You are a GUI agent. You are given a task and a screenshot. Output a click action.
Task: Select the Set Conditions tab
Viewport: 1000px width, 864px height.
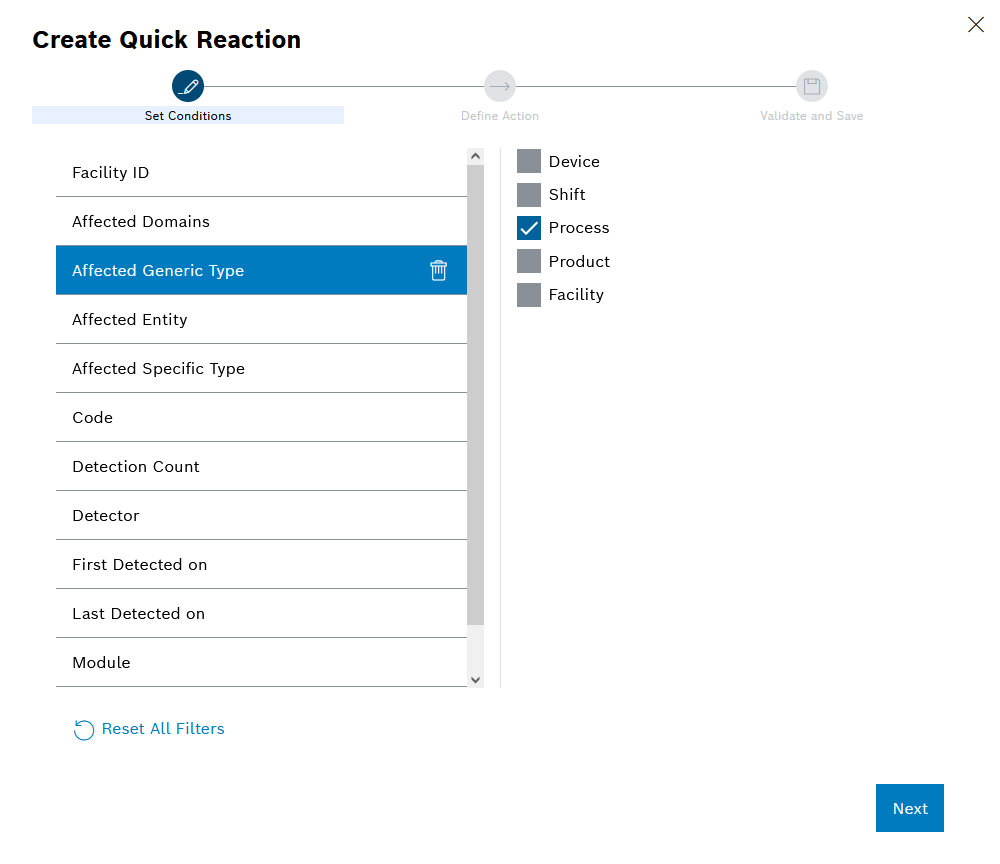pyautogui.click(x=188, y=115)
